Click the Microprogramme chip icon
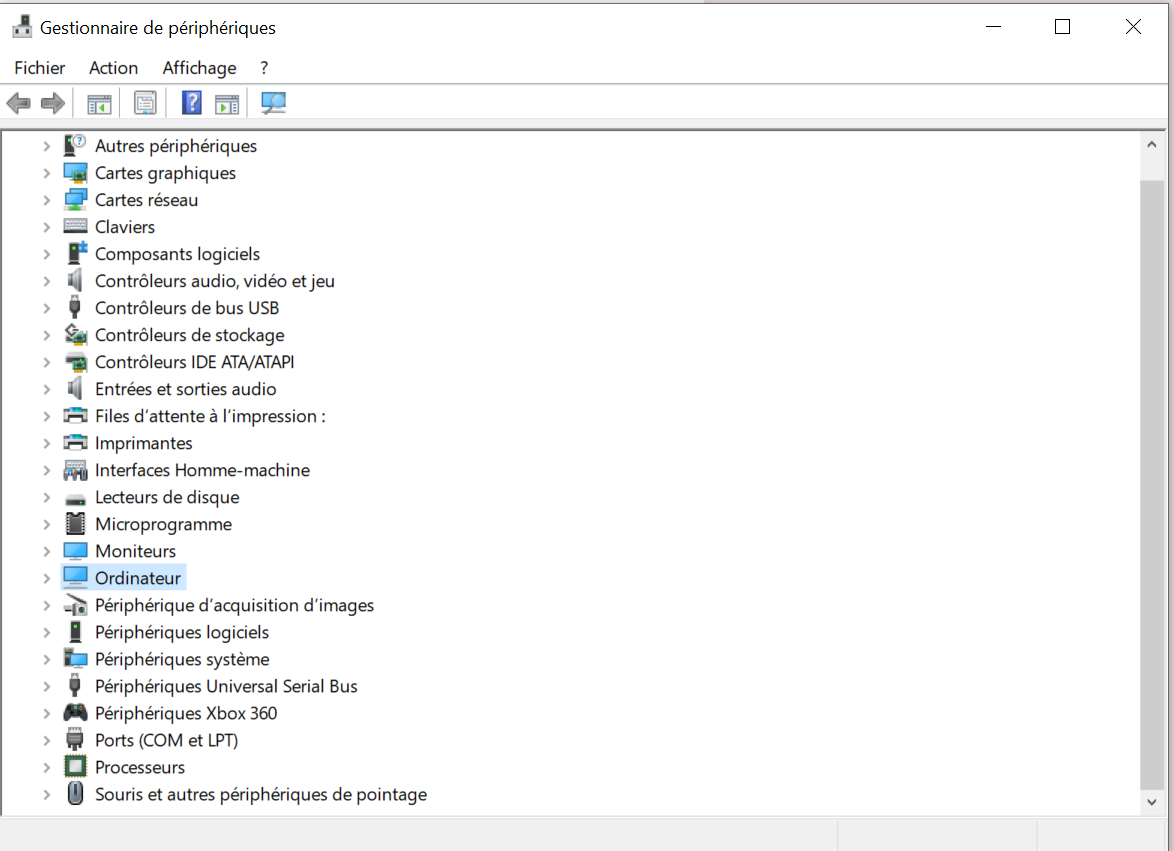The height and width of the screenshot is (851, 1174). [x=75, y=524]
